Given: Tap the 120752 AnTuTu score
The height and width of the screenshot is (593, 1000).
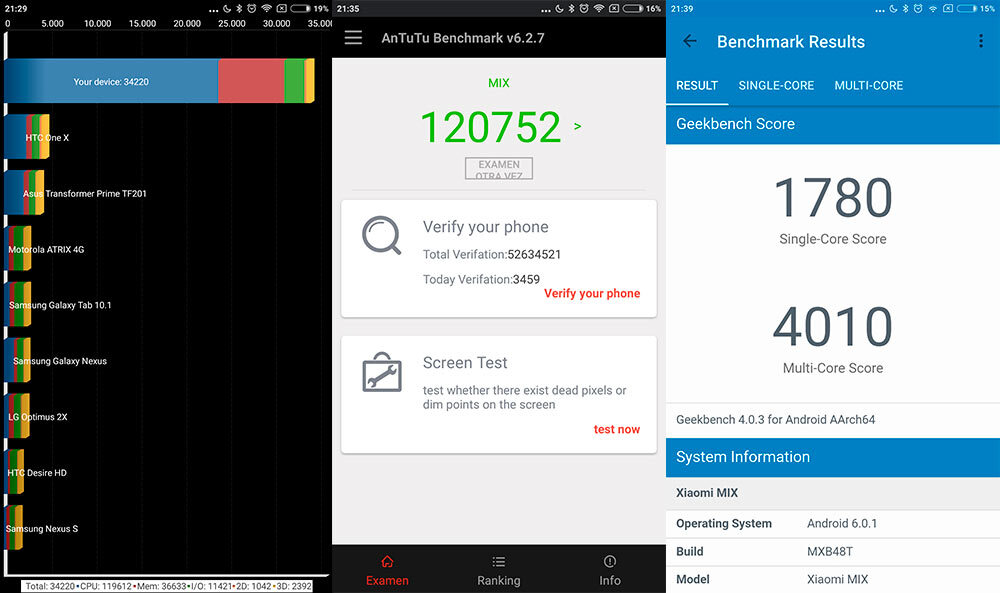Looking at the screenshot, I should click(490, 127).
